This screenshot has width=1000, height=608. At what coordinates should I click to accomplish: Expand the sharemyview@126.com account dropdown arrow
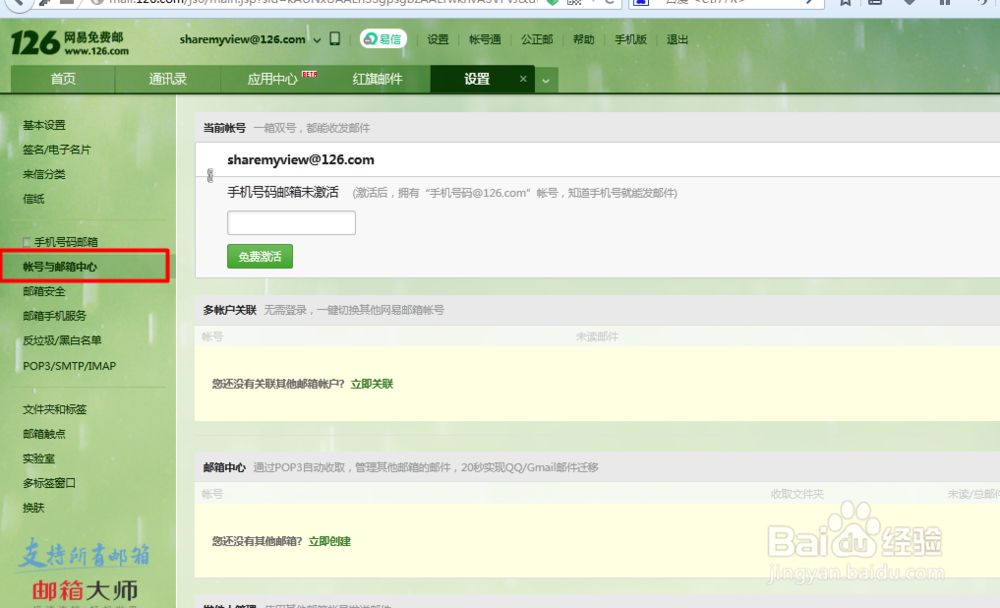pos(317,40)
